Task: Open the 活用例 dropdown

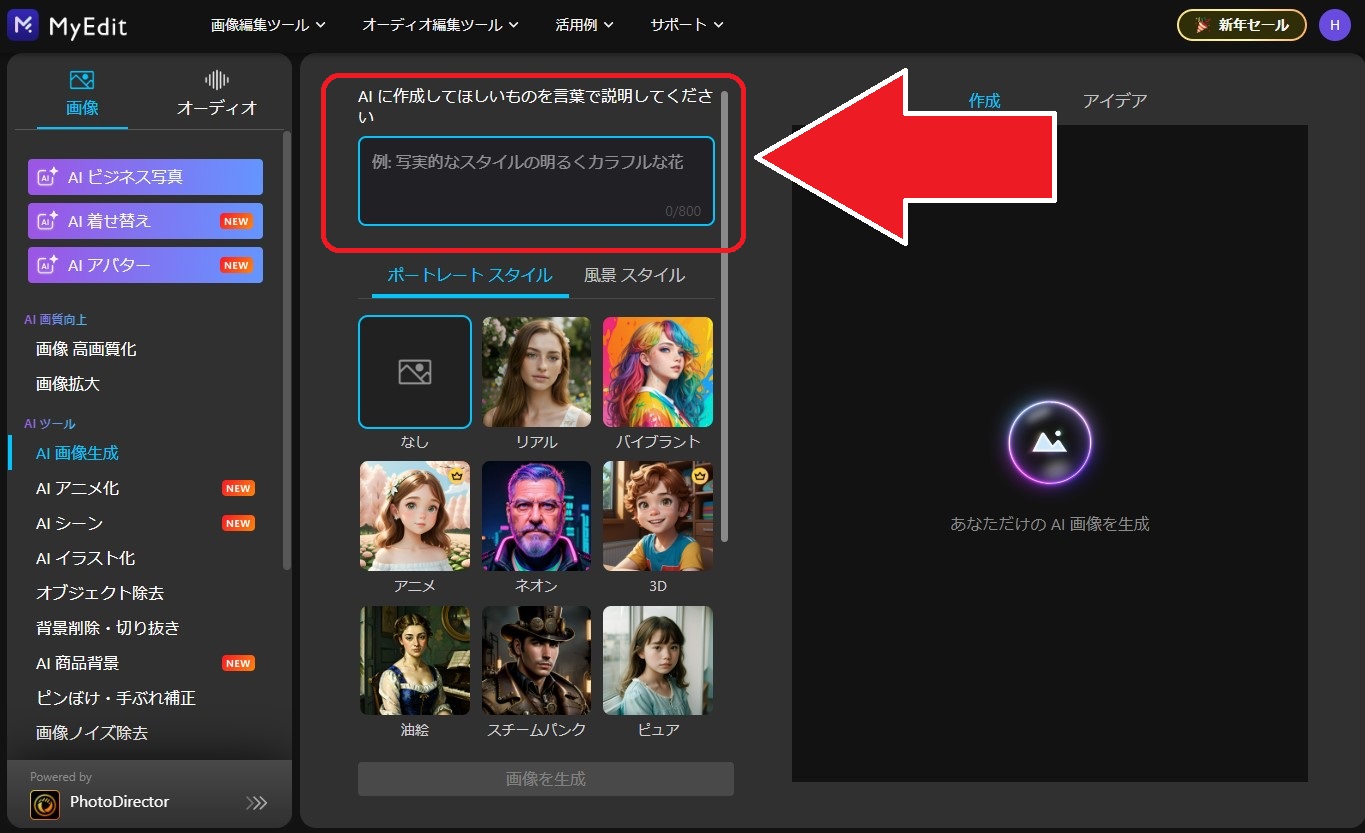Action: coord(584,25)
